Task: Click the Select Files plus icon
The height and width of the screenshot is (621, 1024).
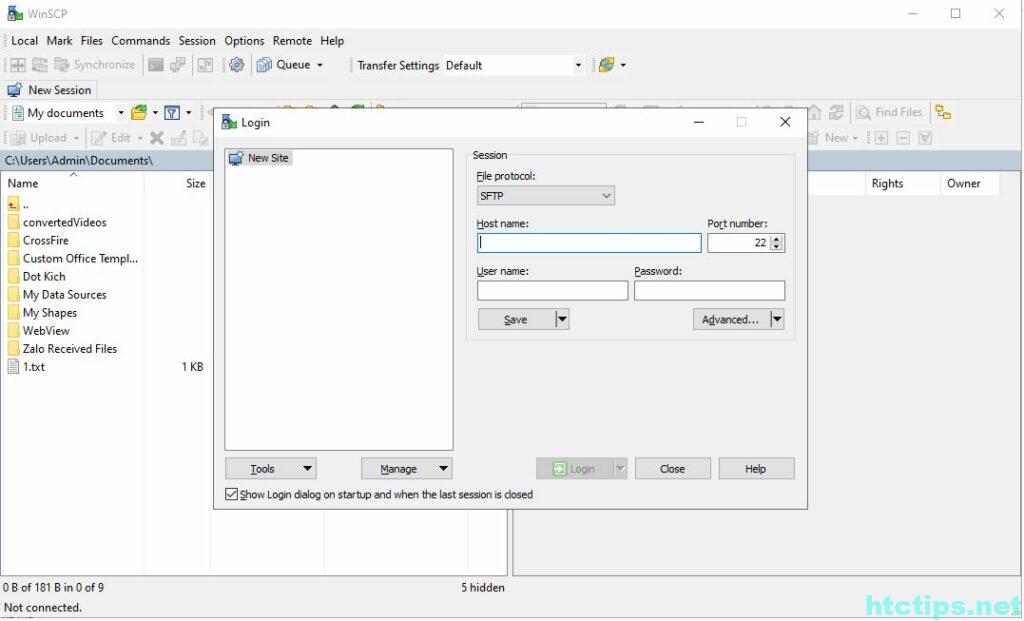Action: tap(881, 138)
